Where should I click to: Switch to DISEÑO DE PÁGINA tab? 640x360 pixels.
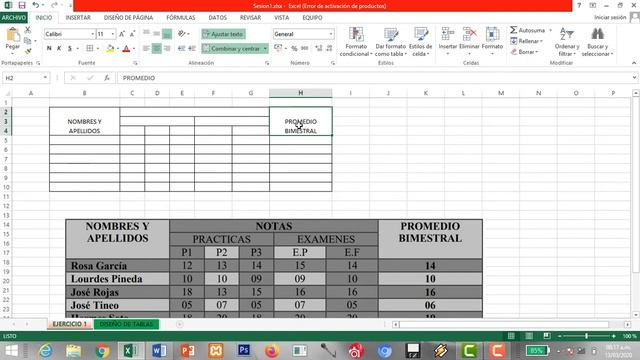click(128, 18)
